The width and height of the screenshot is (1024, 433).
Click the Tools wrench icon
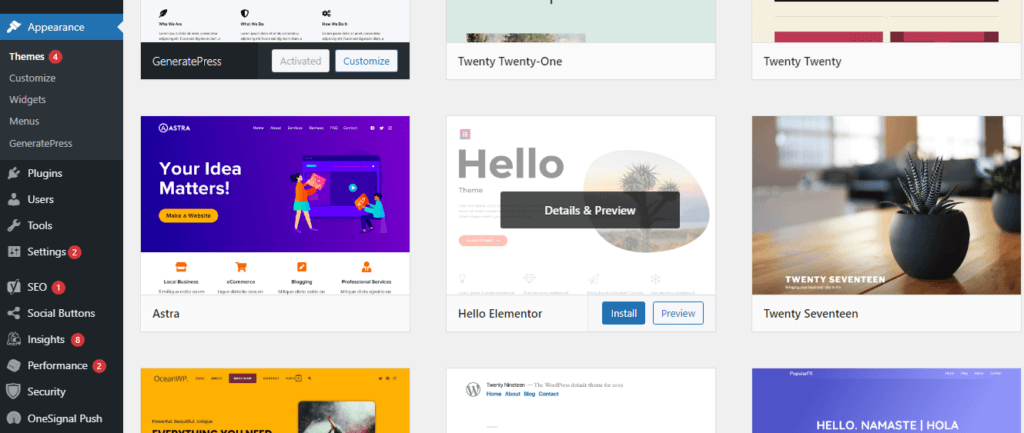14,226
